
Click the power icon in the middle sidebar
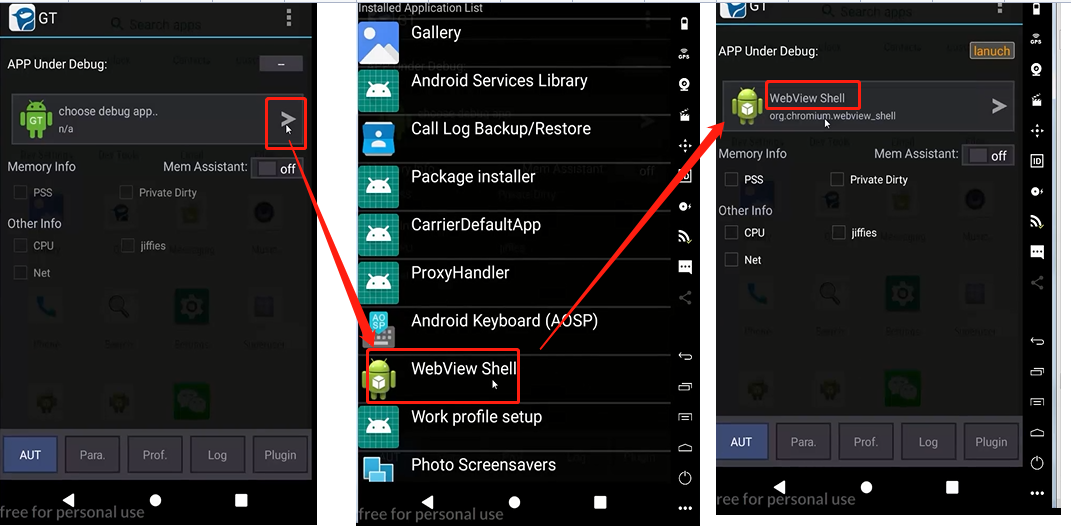(x=685, y=477)
